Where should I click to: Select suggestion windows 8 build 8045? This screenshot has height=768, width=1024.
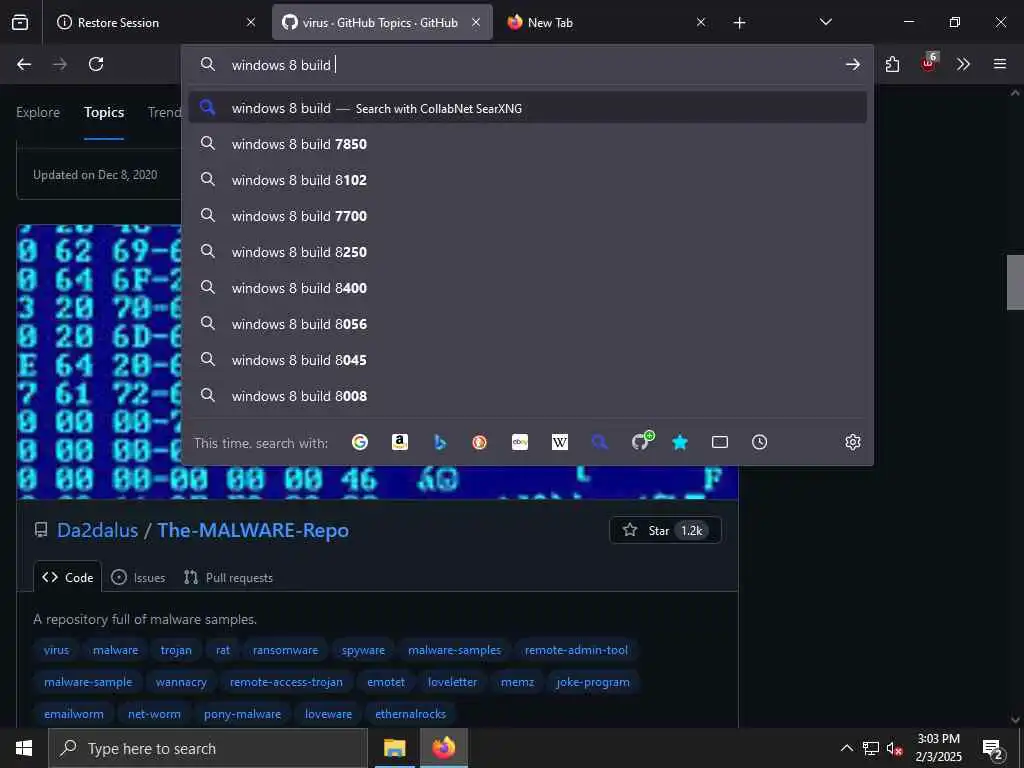pyautogui.click(x=528, y=360)
